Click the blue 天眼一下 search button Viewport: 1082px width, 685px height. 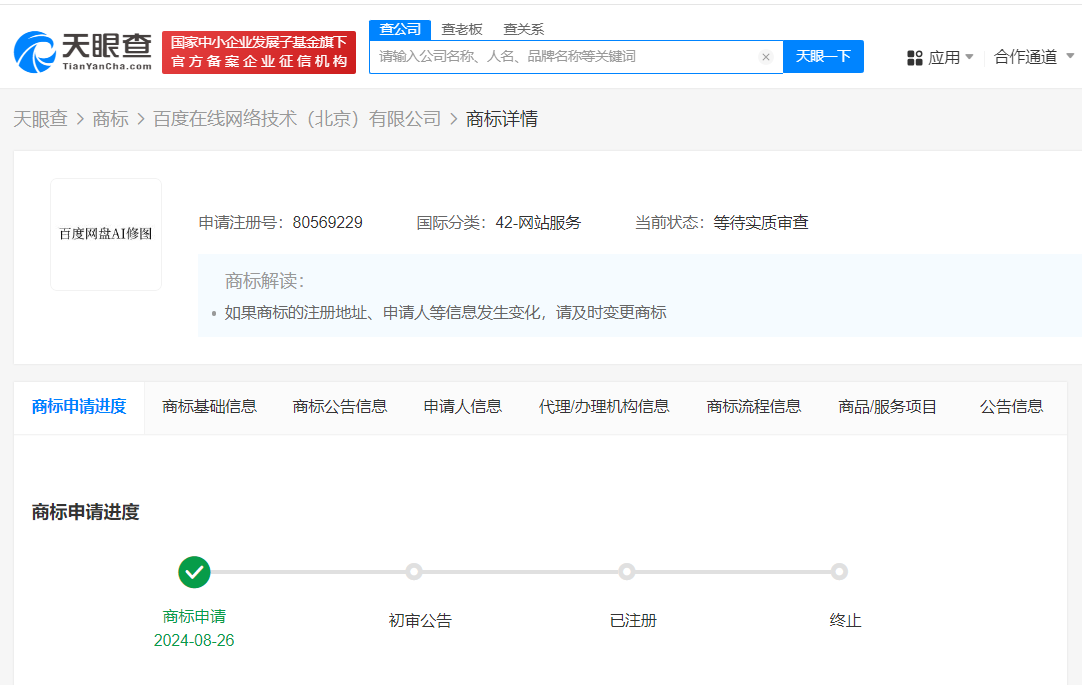point(823,57)
